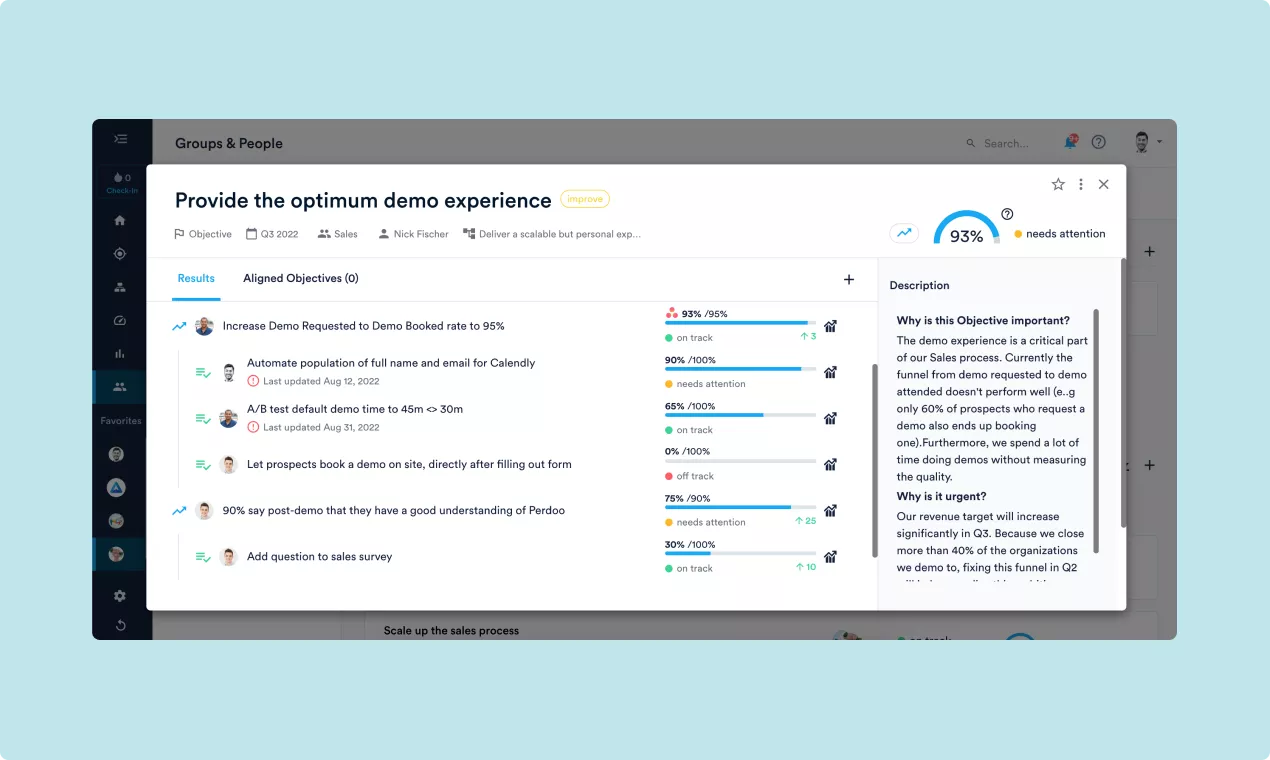Open Increase Demo Requested to Demo Booked result
The image size is (1270, 760).
tap(363, 326)
